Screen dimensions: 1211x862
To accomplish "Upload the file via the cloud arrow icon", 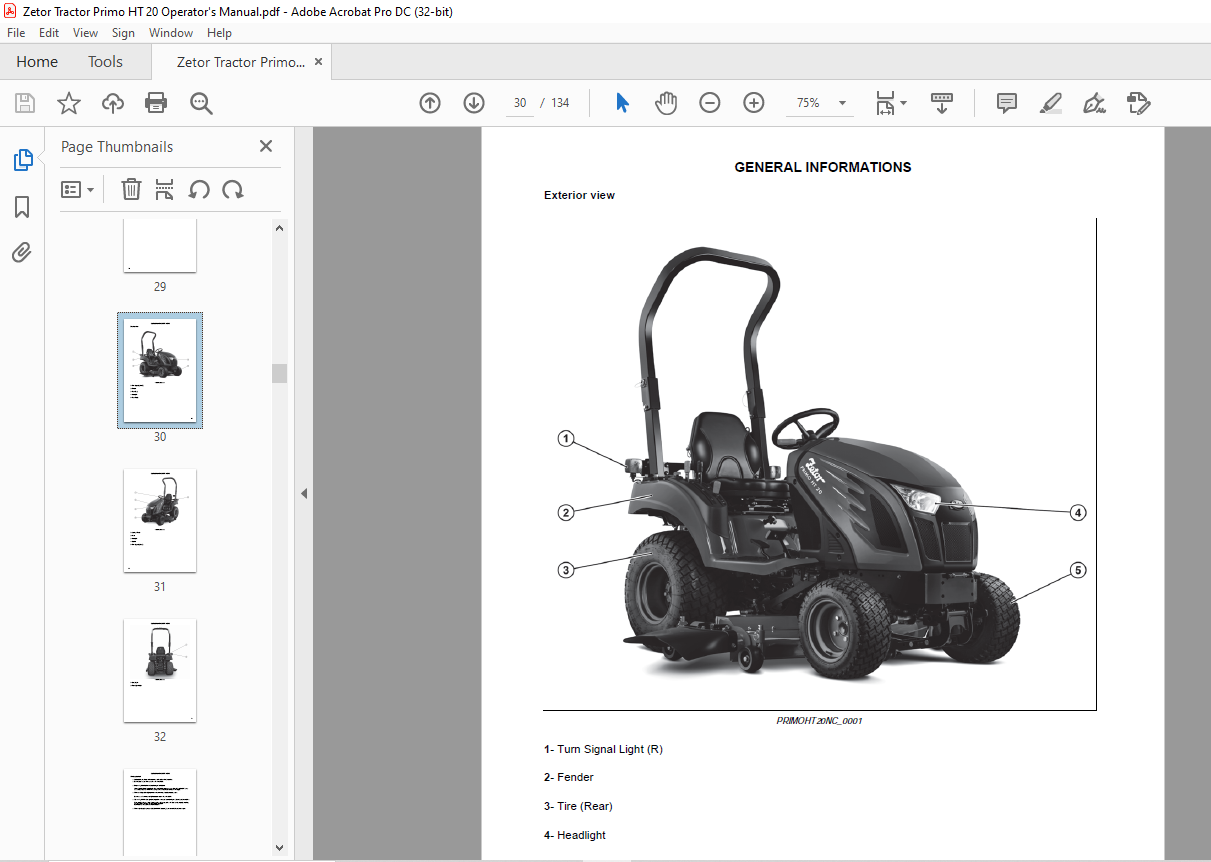I will pyautogui.click(x=113, y=103).
